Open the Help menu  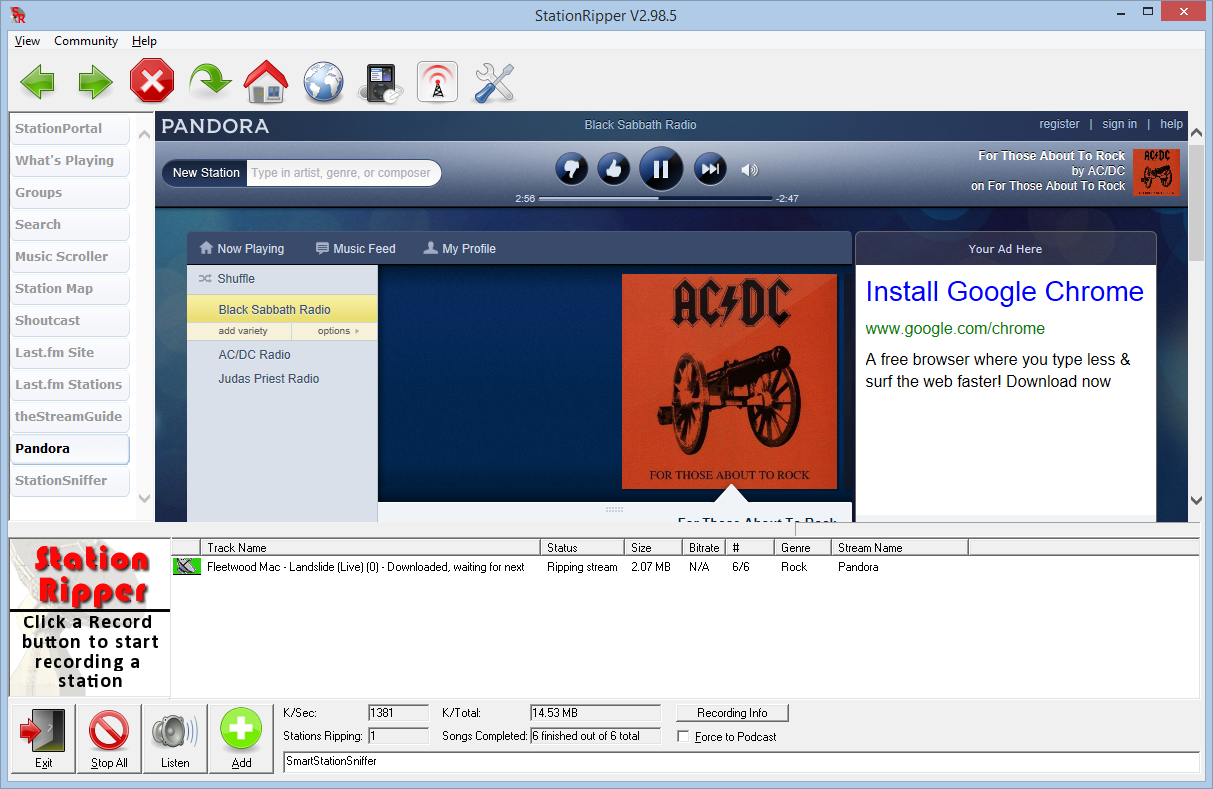(x=144, y=41)
